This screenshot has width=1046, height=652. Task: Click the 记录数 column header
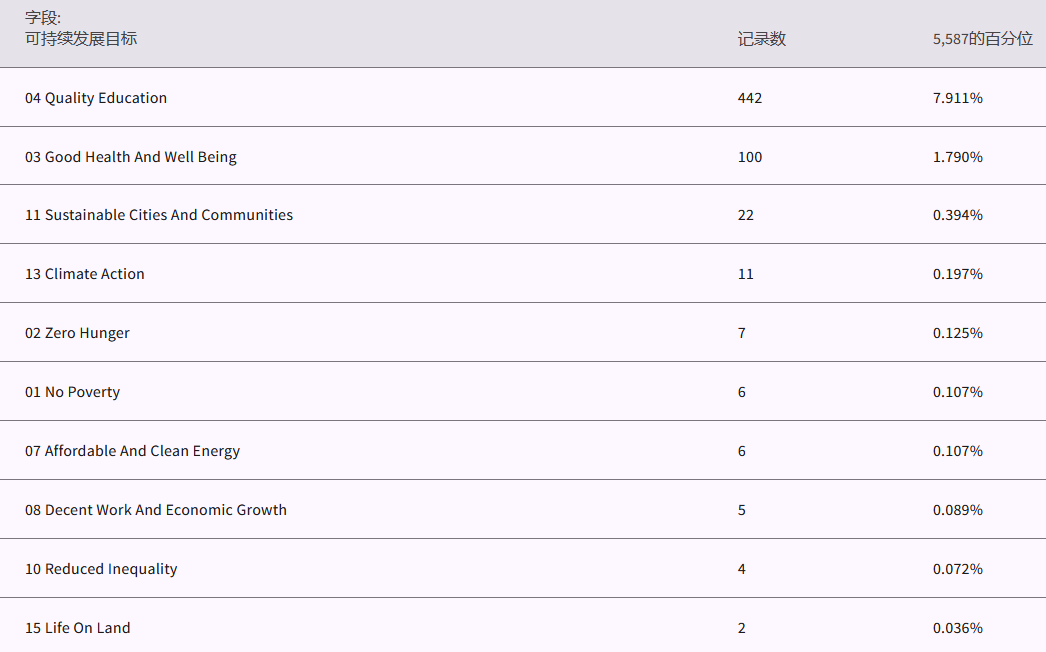[x=761, y=39]
